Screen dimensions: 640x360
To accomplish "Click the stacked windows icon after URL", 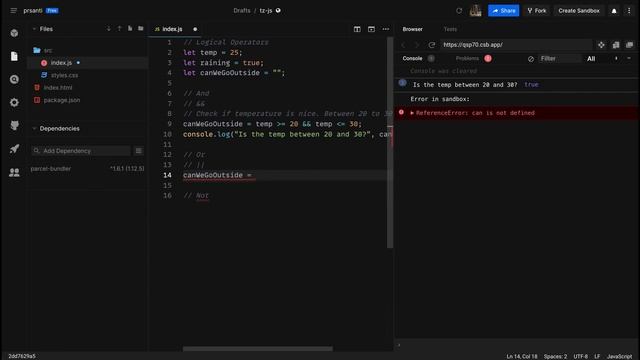I will click(629, 45).
